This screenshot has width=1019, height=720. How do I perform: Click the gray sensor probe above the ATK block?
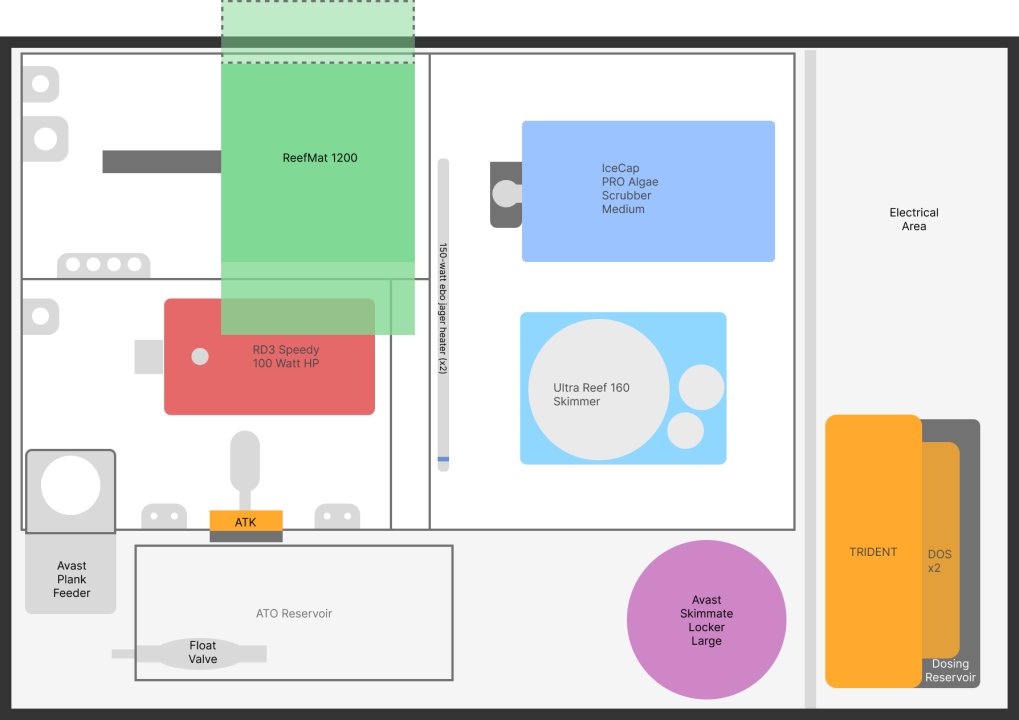(x=245, y=470)
